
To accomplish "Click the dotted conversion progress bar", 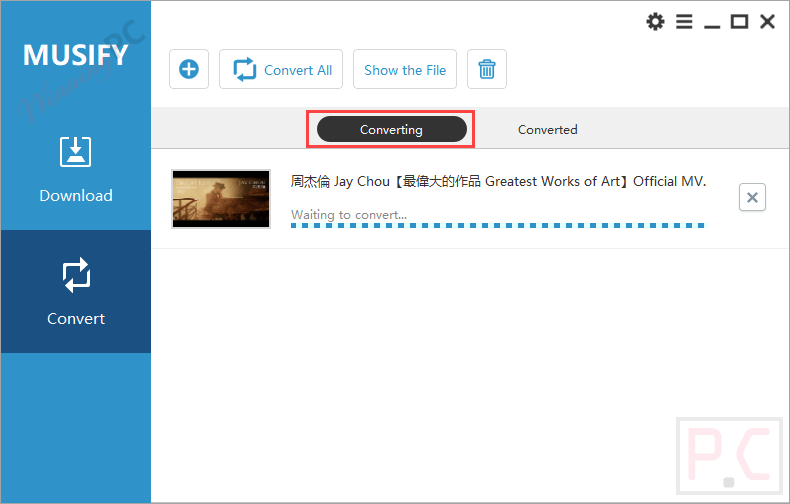I will (498, 225).
